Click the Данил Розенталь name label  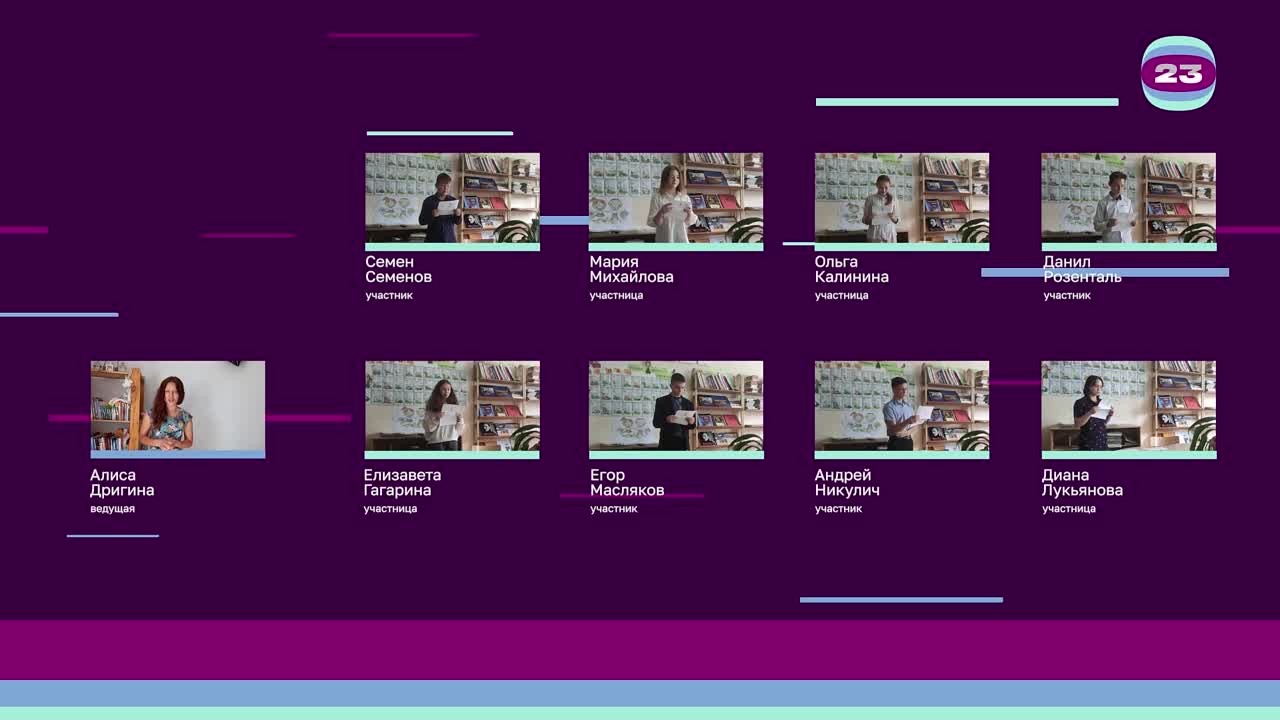(1082, 269)
